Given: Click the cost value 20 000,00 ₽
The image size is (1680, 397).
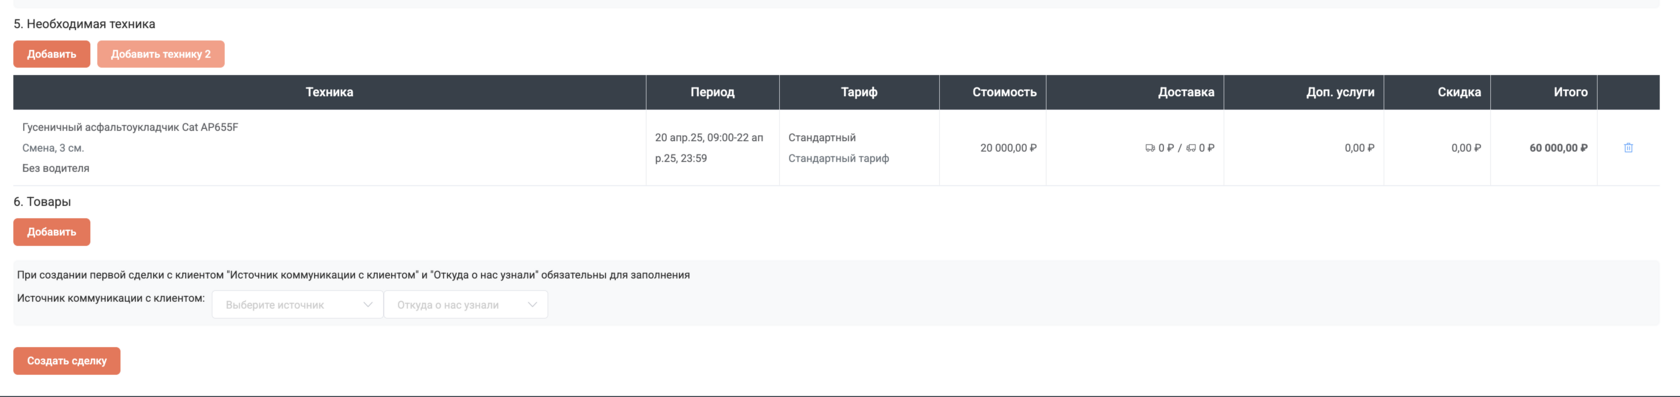Looking at the screenshot, I should (1008, 148).
